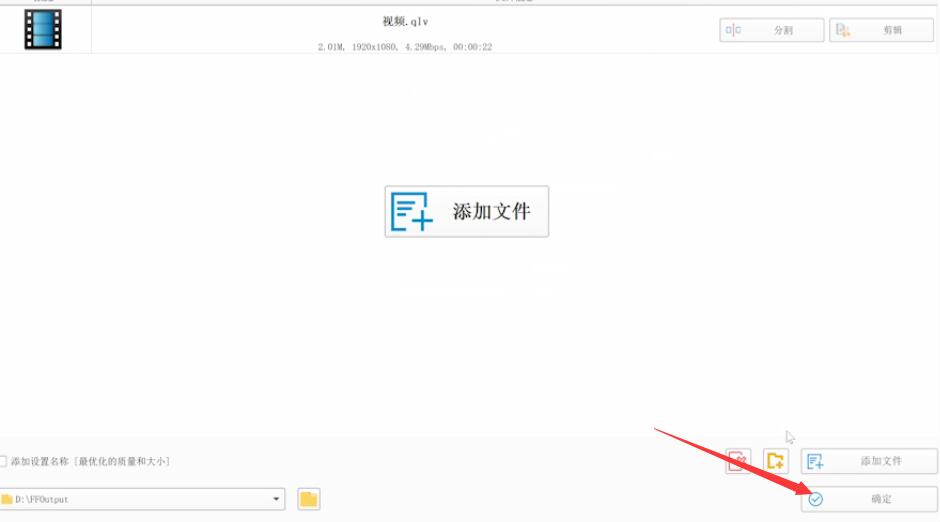Click the bottom-right 添加文件 button
940x522 pixels.
(869, 461)
